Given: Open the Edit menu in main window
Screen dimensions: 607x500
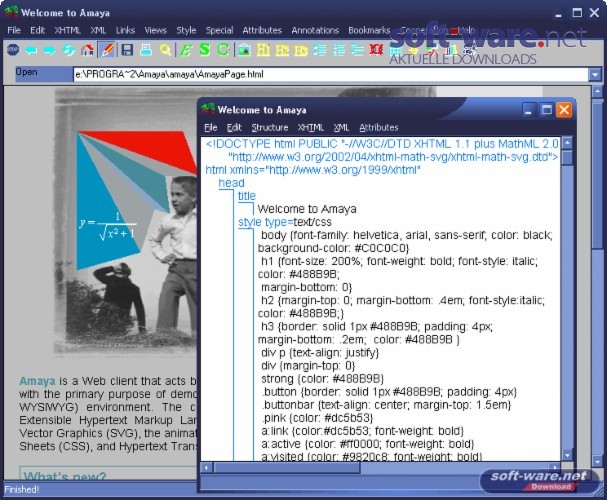Looking at the screenshot, I should [38, 30].
